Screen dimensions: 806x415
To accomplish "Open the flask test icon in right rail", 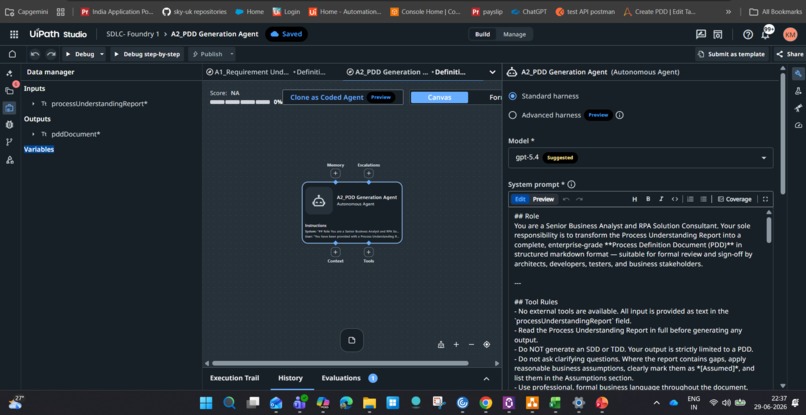I will (x=798, y=91).
